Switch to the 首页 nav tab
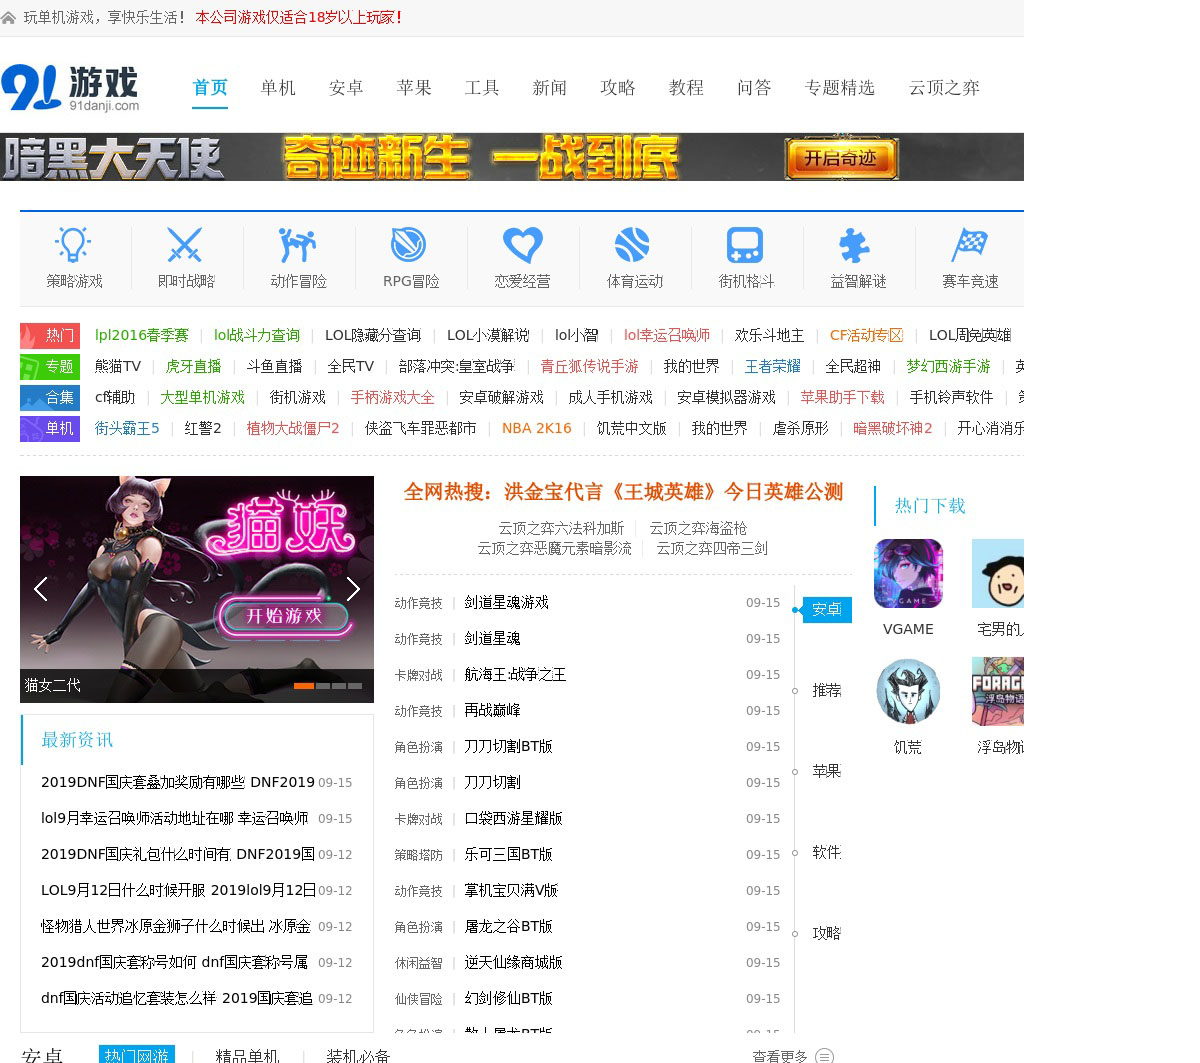This screenshot has width=1200, height=1063. tap(210, 88)
